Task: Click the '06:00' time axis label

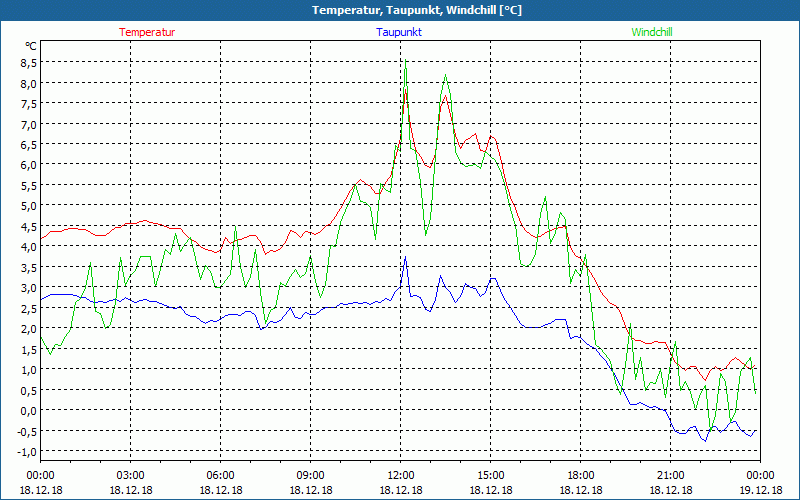Action: click(x=220, y=475)
